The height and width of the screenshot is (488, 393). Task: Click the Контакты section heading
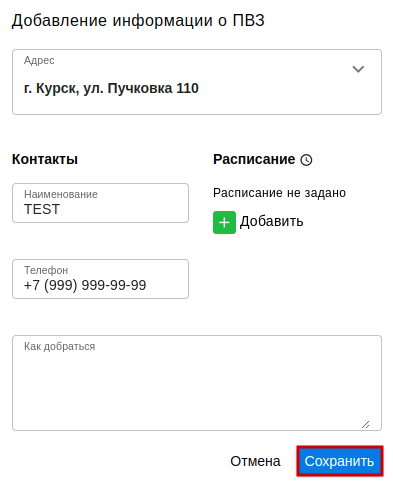(x=45, y=159)
